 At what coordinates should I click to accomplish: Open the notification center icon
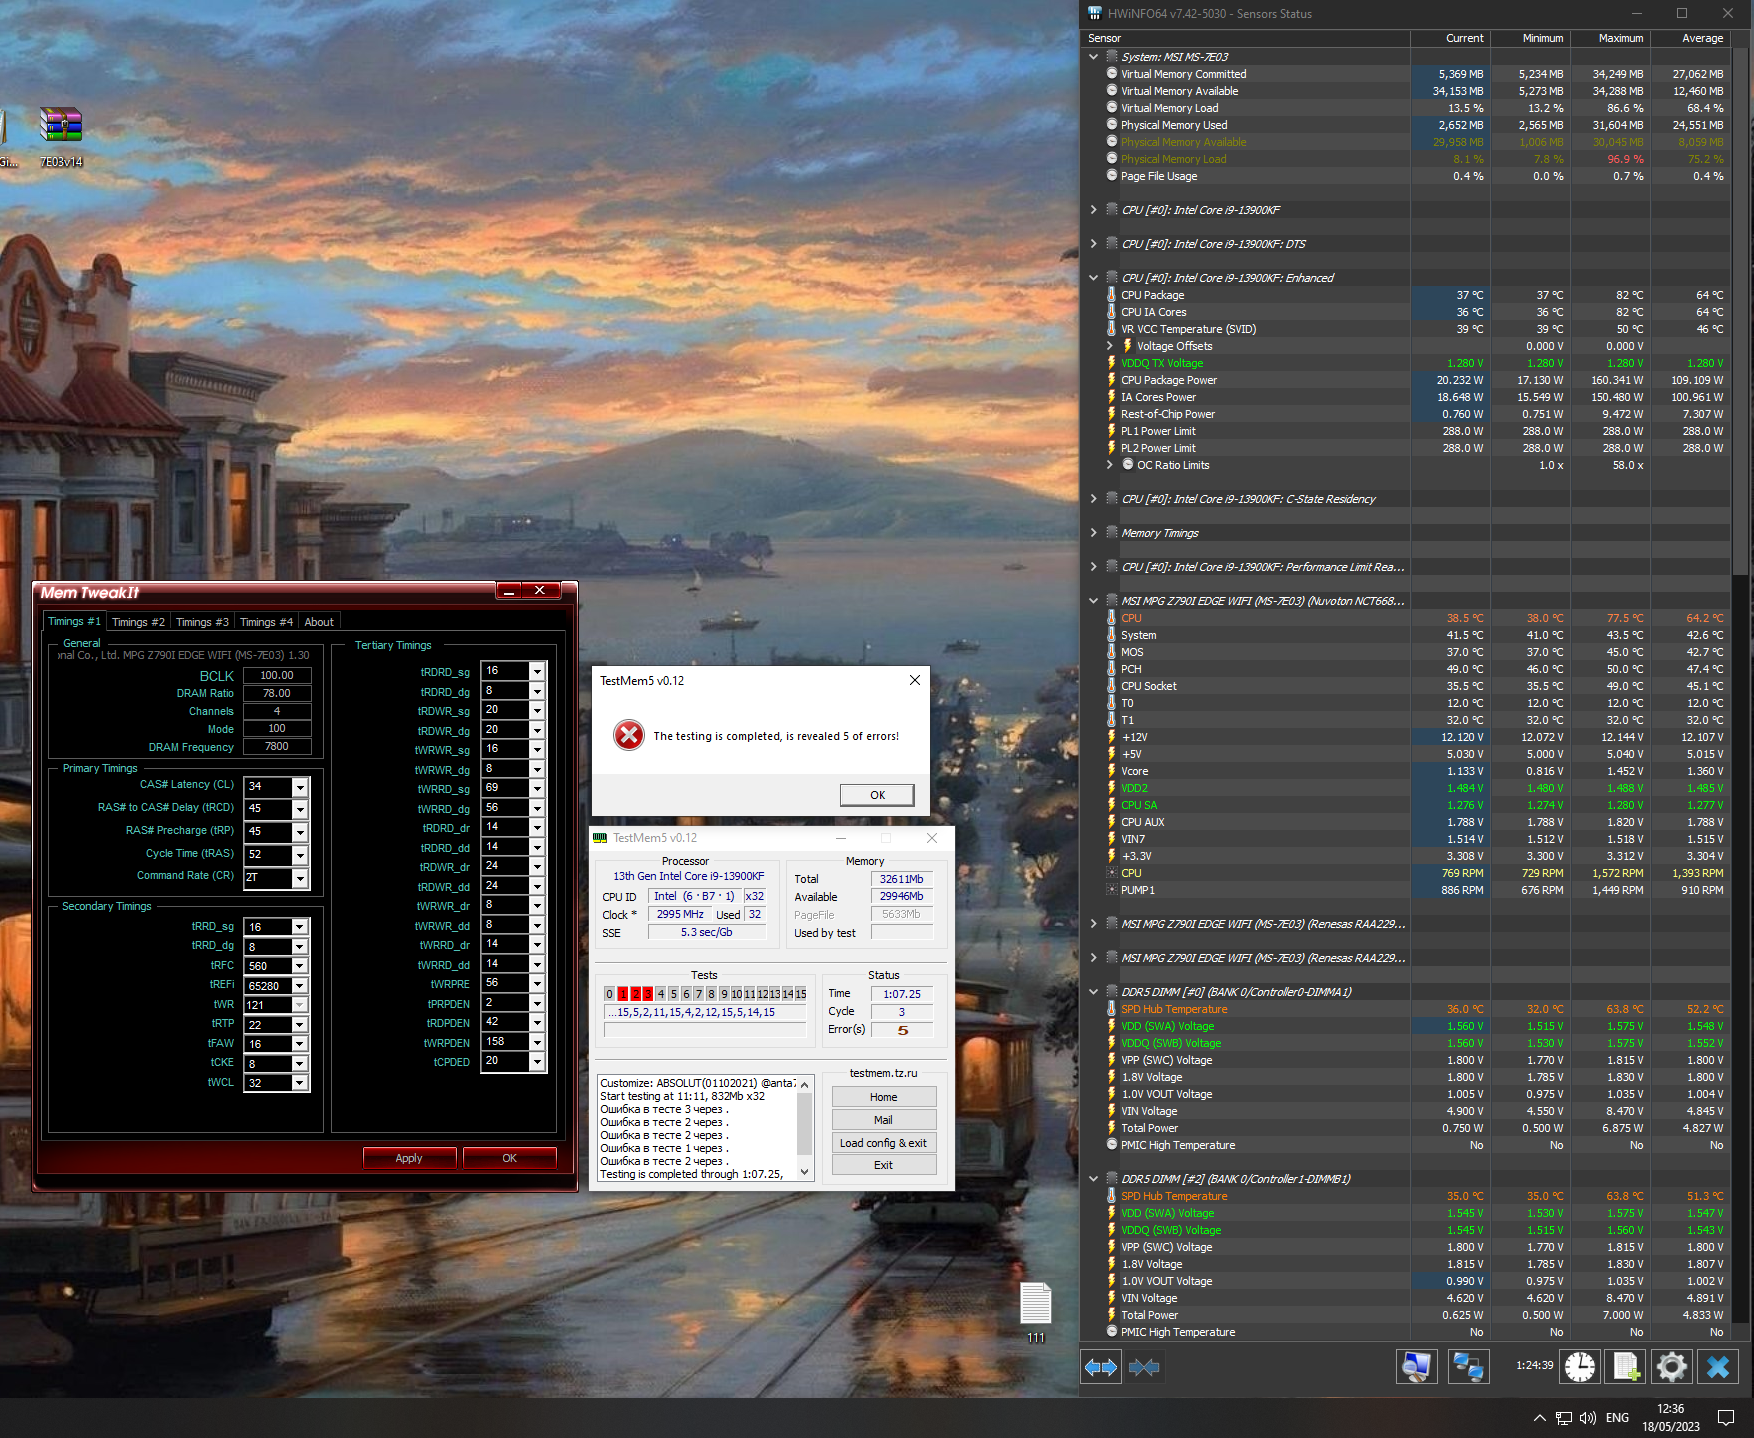[1726, 1418]
